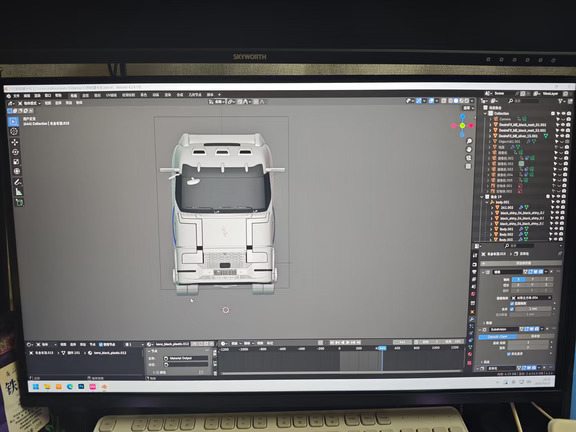Expand Body.001 mesh row in outliner

pyautogui.click(x=492, y=229)
